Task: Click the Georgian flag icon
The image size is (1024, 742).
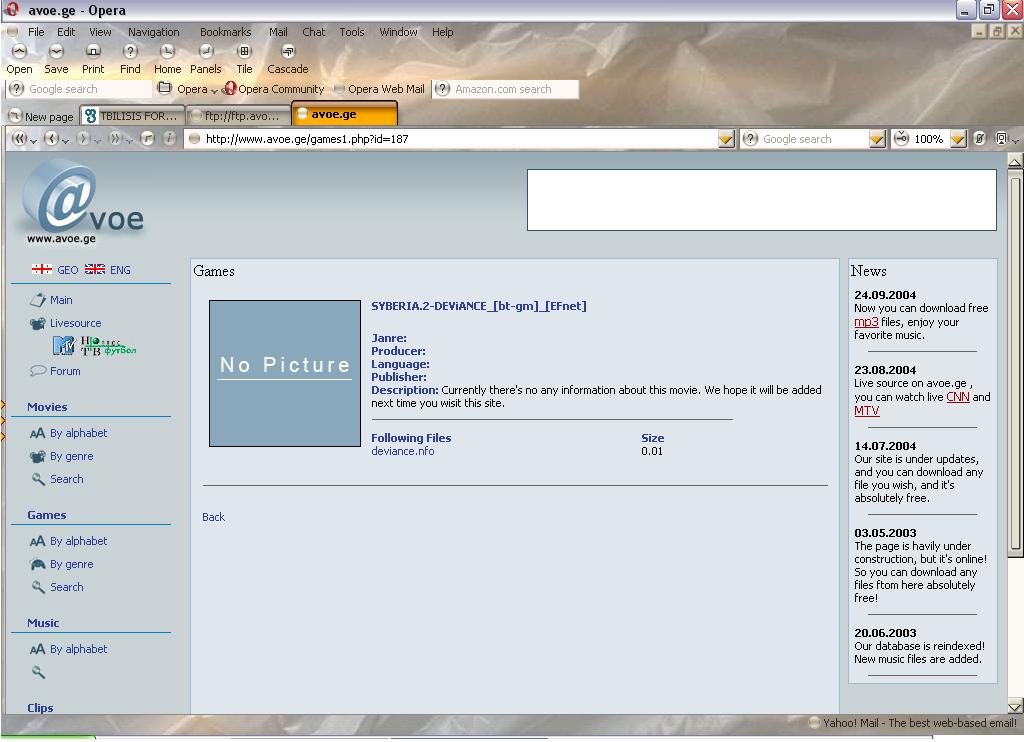Action: pos(42,269)
